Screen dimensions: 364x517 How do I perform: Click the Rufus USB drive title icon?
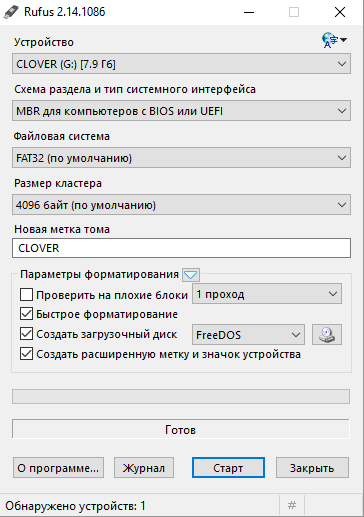11,12
